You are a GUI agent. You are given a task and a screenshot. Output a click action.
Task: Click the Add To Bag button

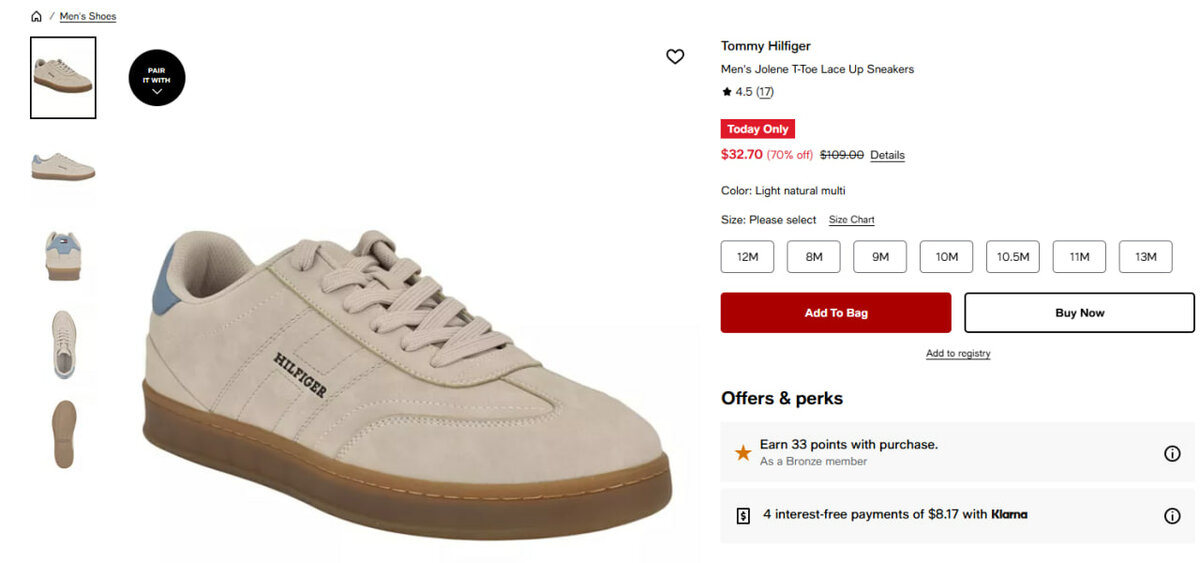836,313
